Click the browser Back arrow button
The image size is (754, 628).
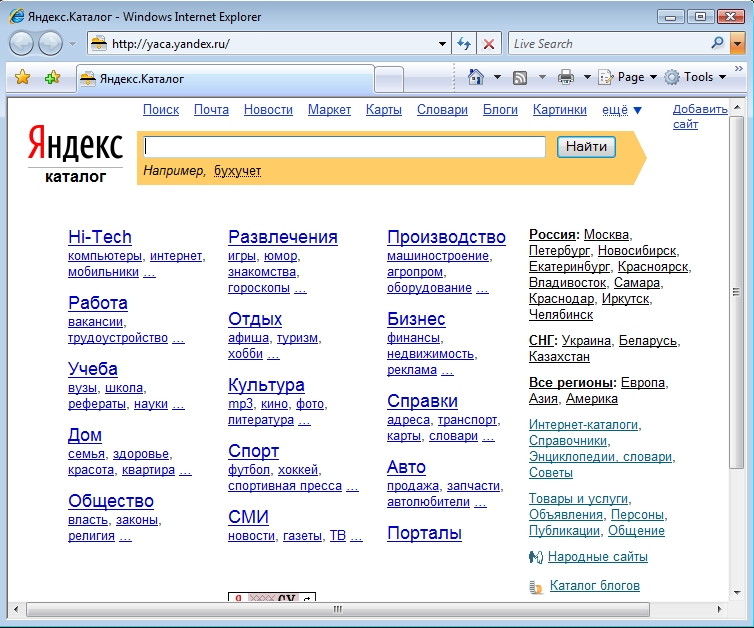[x=21, y=44]
